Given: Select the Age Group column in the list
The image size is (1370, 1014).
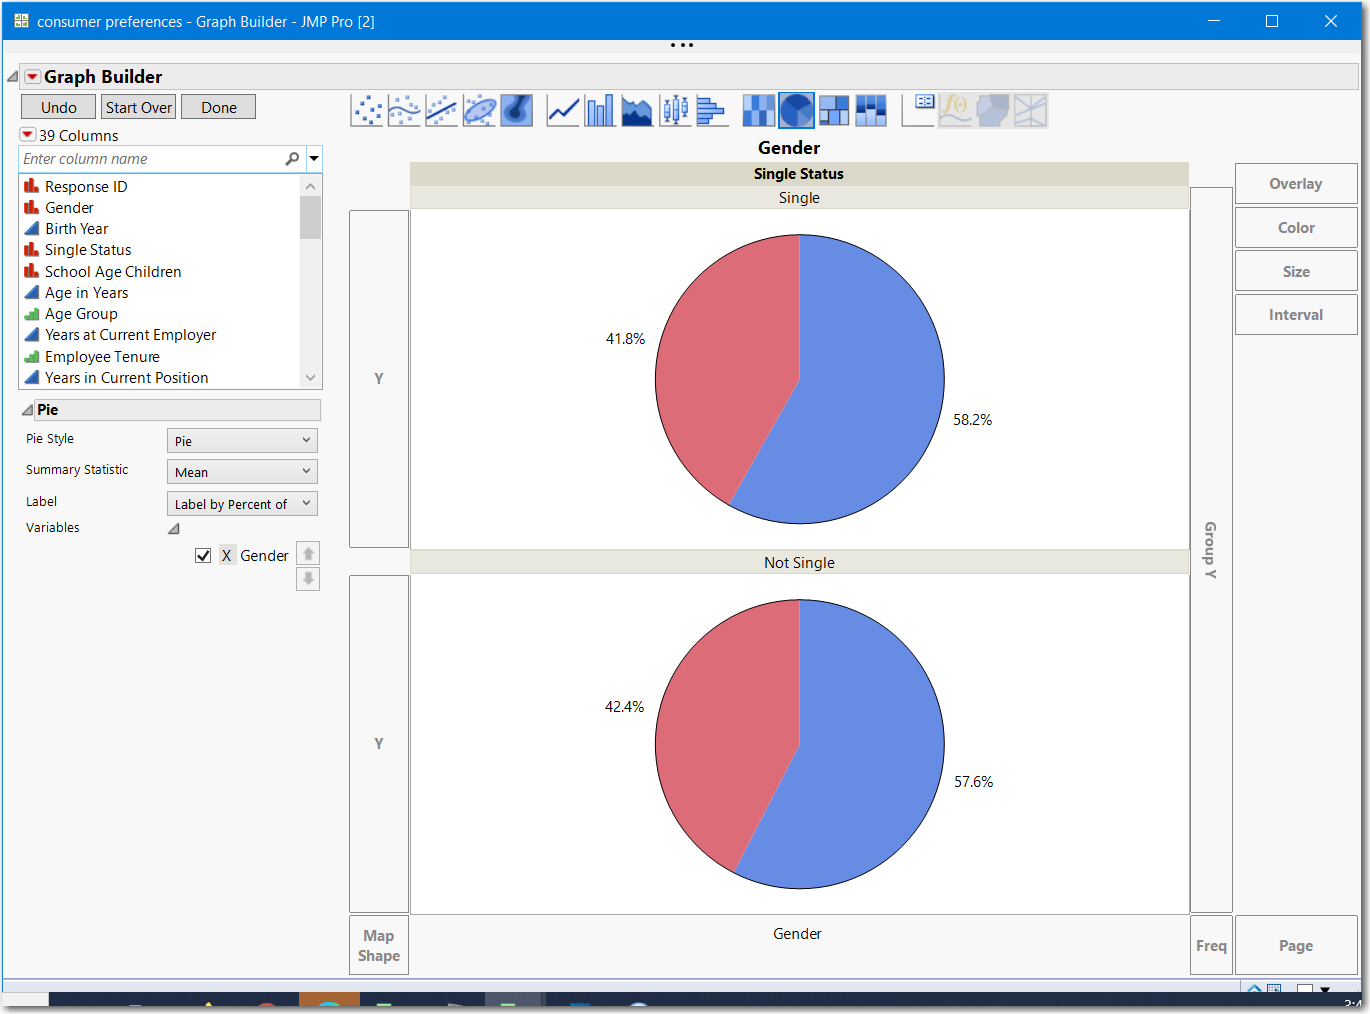Looking at the screenshot, I should tap(80, 313).
